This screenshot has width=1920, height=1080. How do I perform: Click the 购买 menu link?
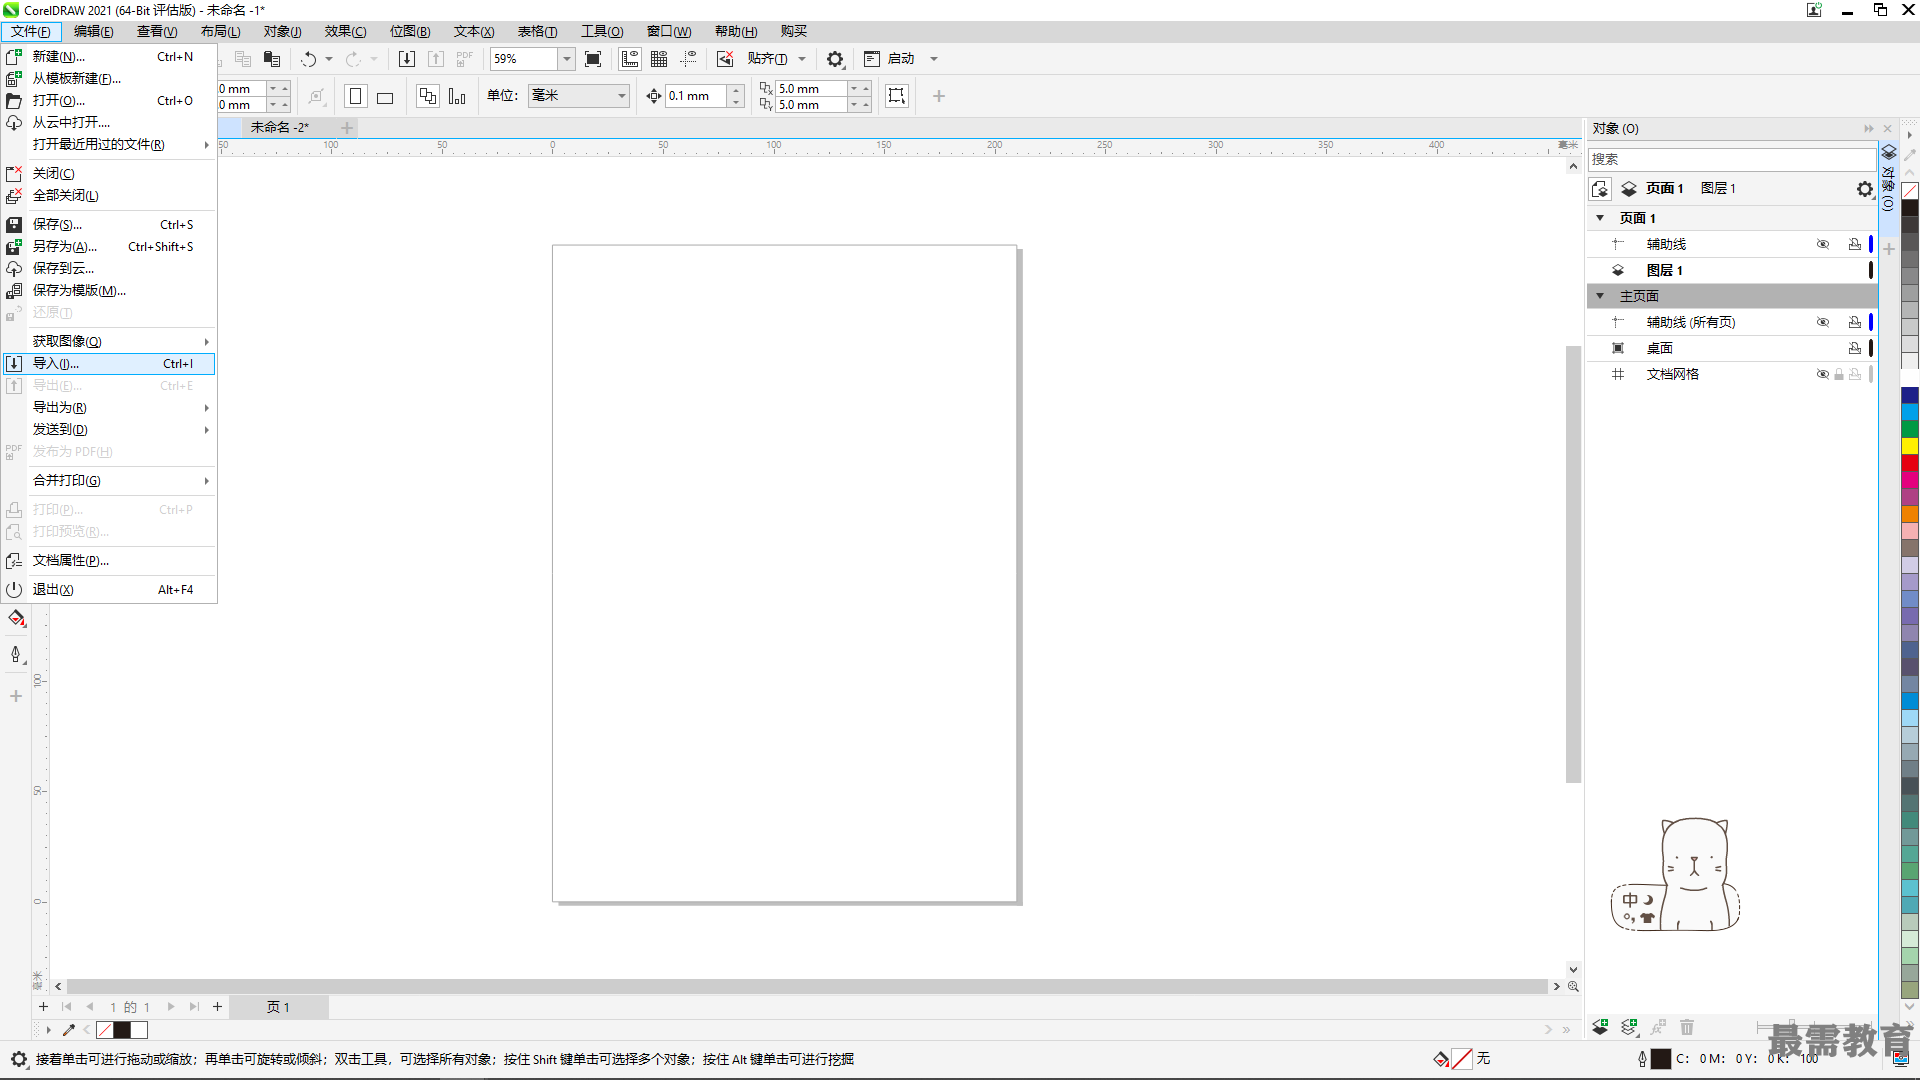coord(794,31)
